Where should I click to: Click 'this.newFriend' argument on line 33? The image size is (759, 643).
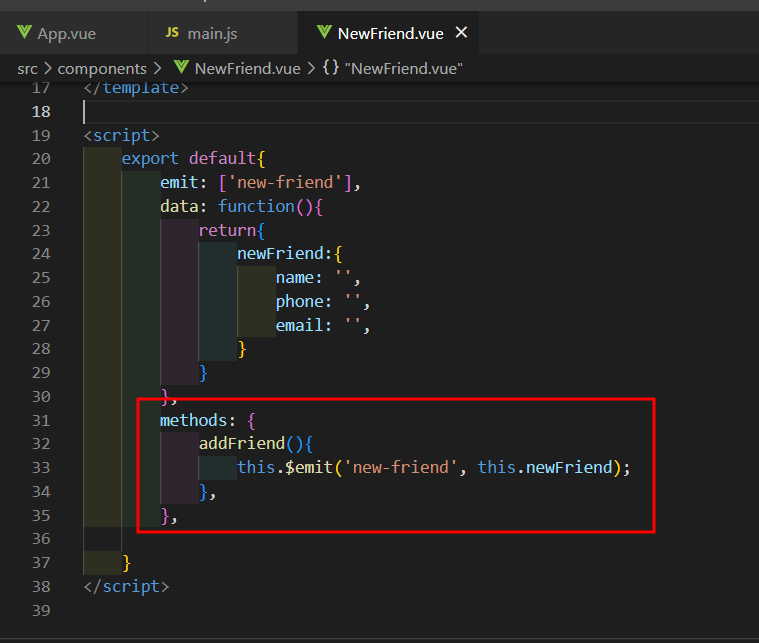click(x=545, y=468)
